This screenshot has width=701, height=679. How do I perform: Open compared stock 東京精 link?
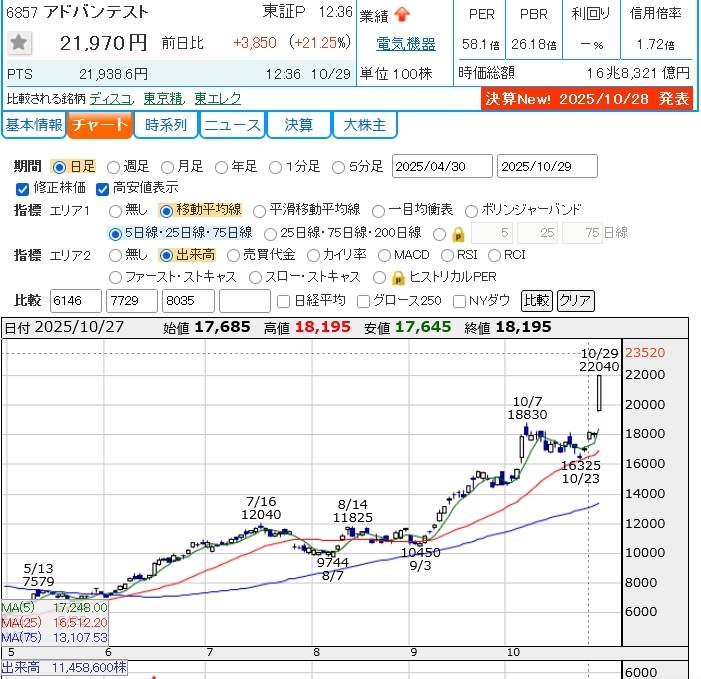(x=164, y=98)
